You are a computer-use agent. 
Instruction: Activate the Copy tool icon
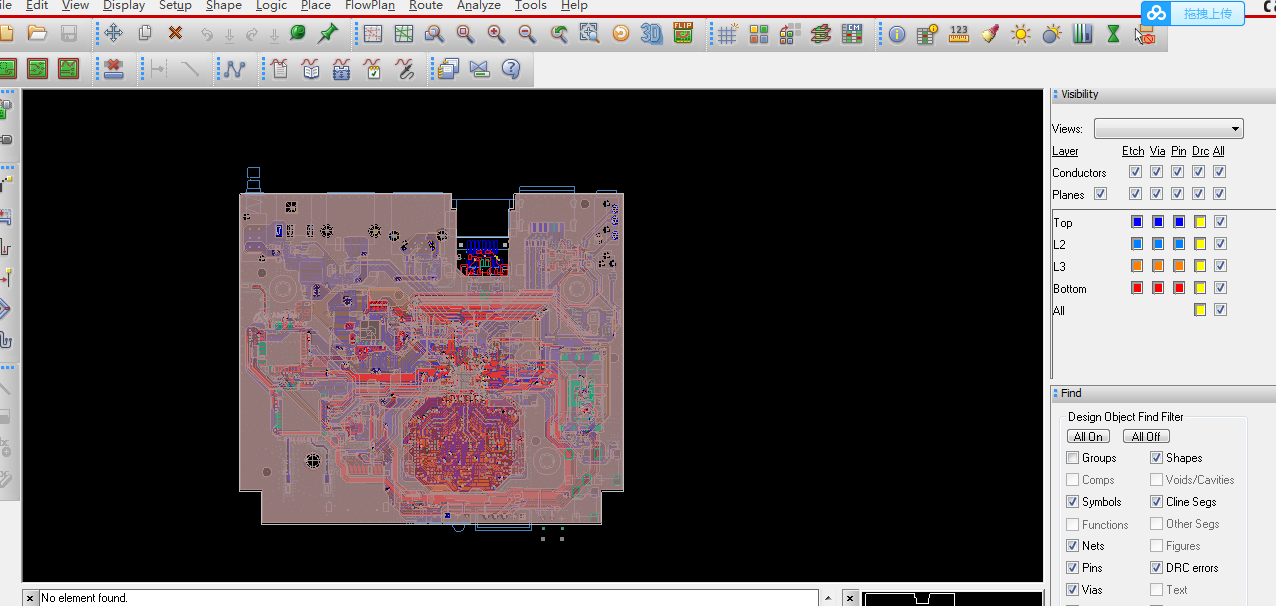click(144, 33)
